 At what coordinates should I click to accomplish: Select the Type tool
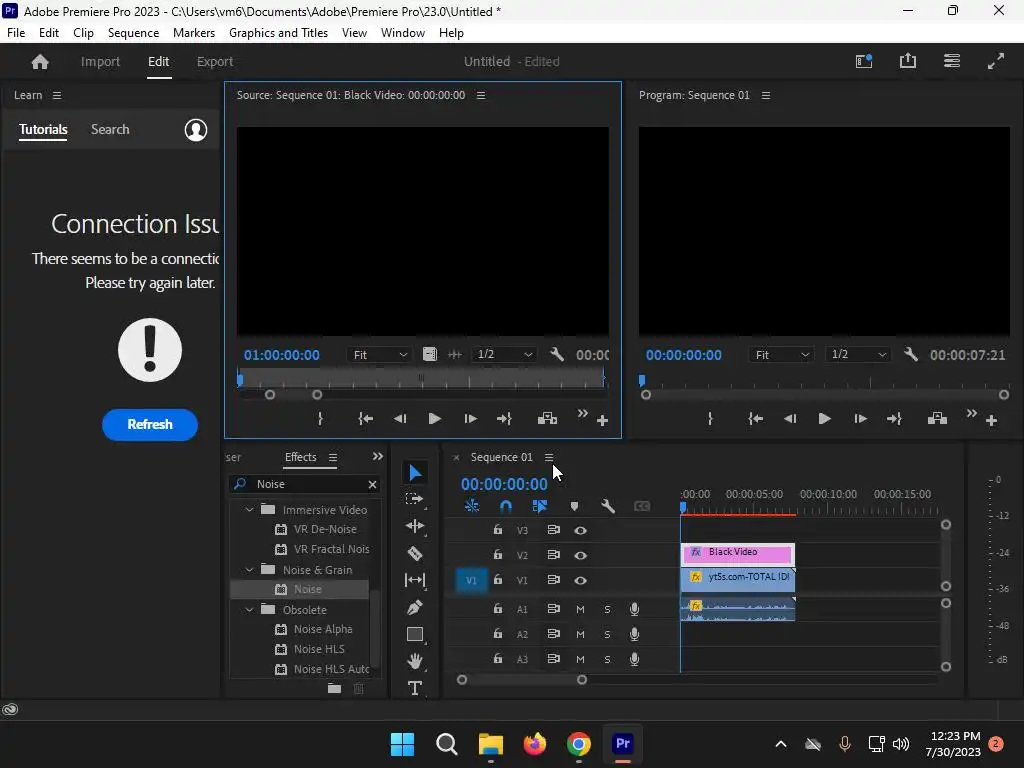click(x=415, y=688)
